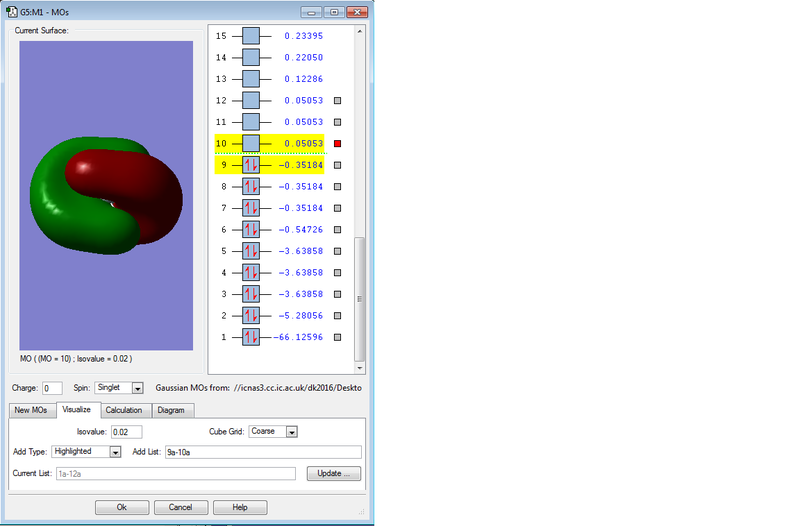Image resolution: width=800 pixels, height=526 pixels.
Task: Expand the Add Type dropdown showing Highlighted
Action: tap(115, 452)
